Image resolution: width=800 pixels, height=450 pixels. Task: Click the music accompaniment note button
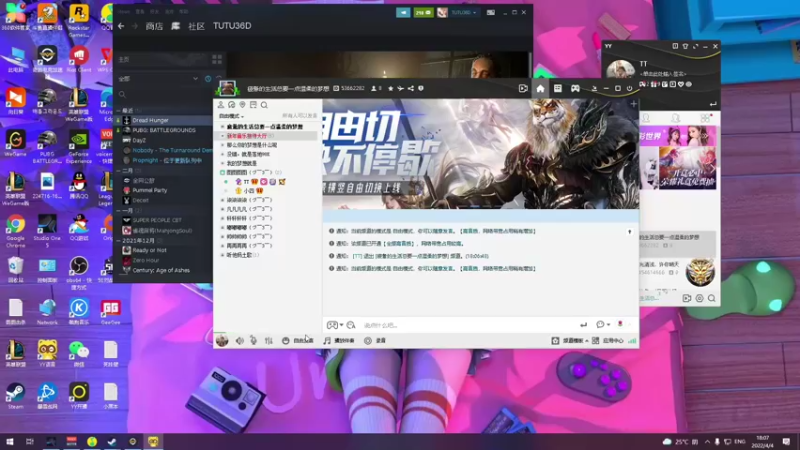tap(338, 340)
